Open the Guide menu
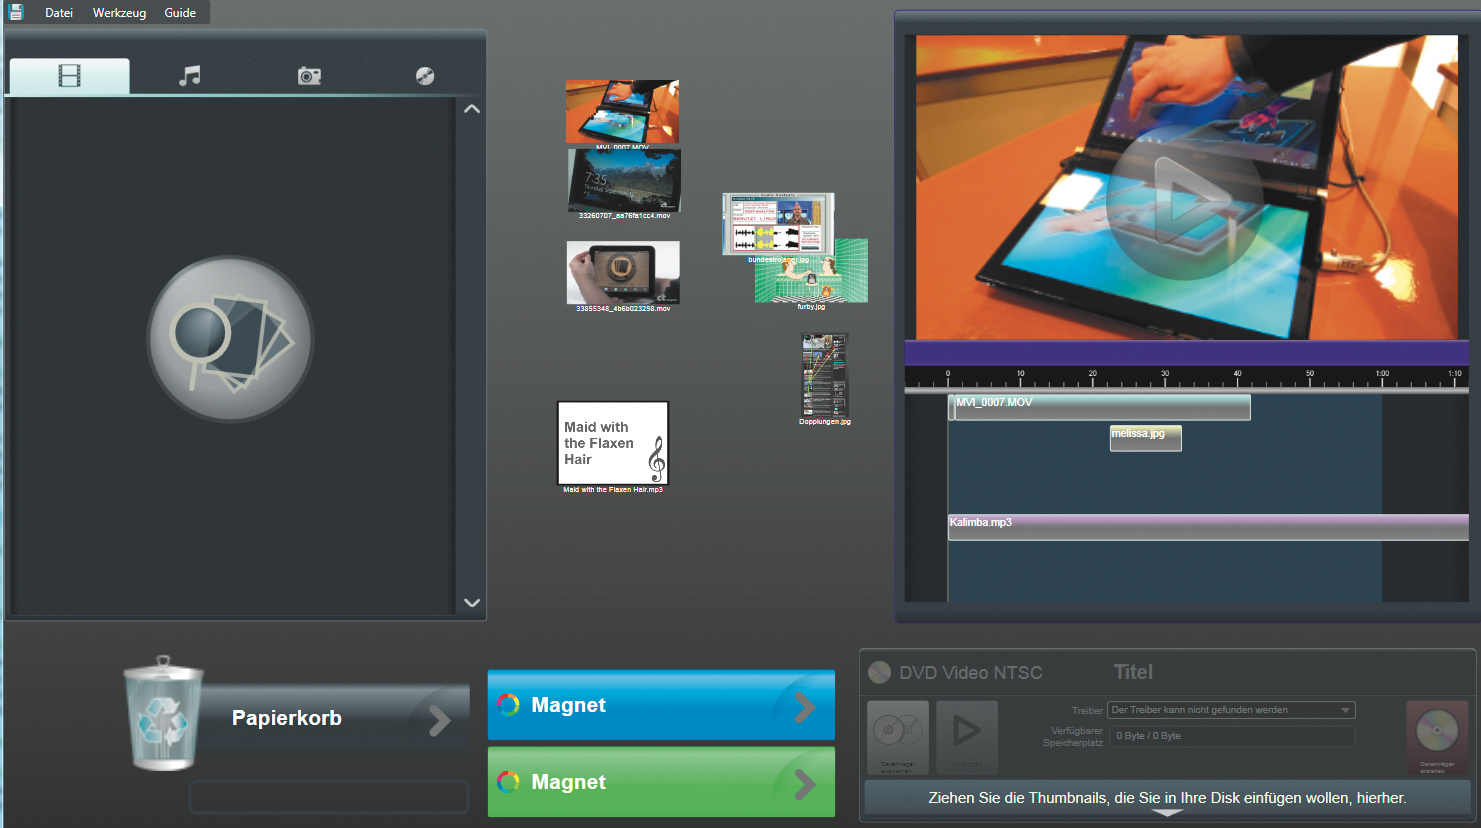Viewport: 1481px width, 828px height. 180,13
